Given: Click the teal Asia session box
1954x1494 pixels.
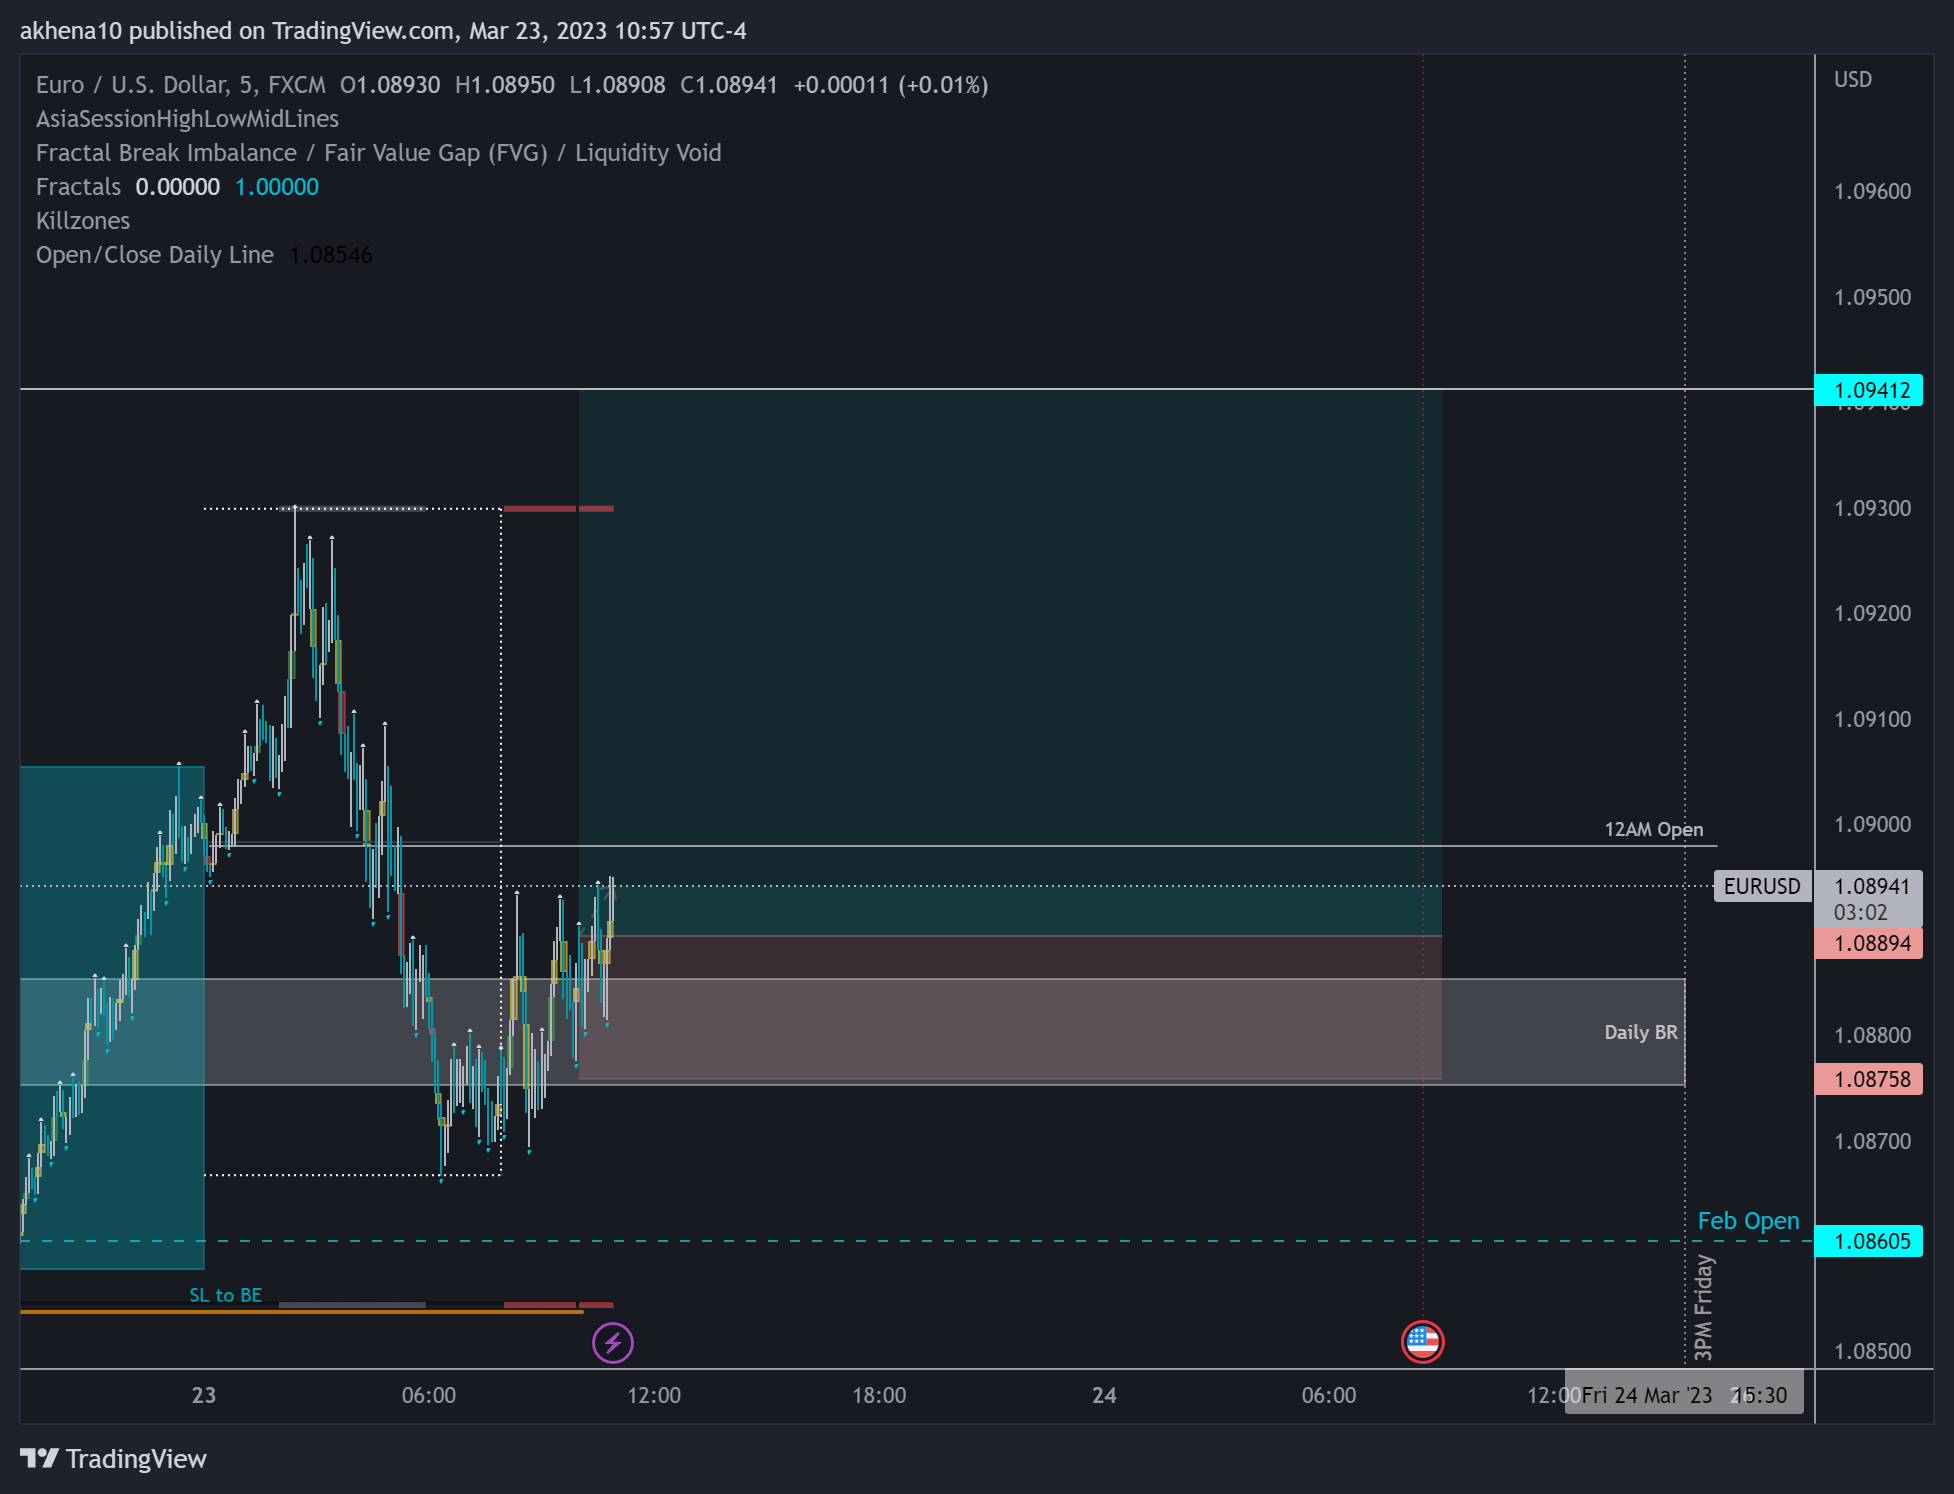Looking at the screenshot, I should tap(112, 1017).
